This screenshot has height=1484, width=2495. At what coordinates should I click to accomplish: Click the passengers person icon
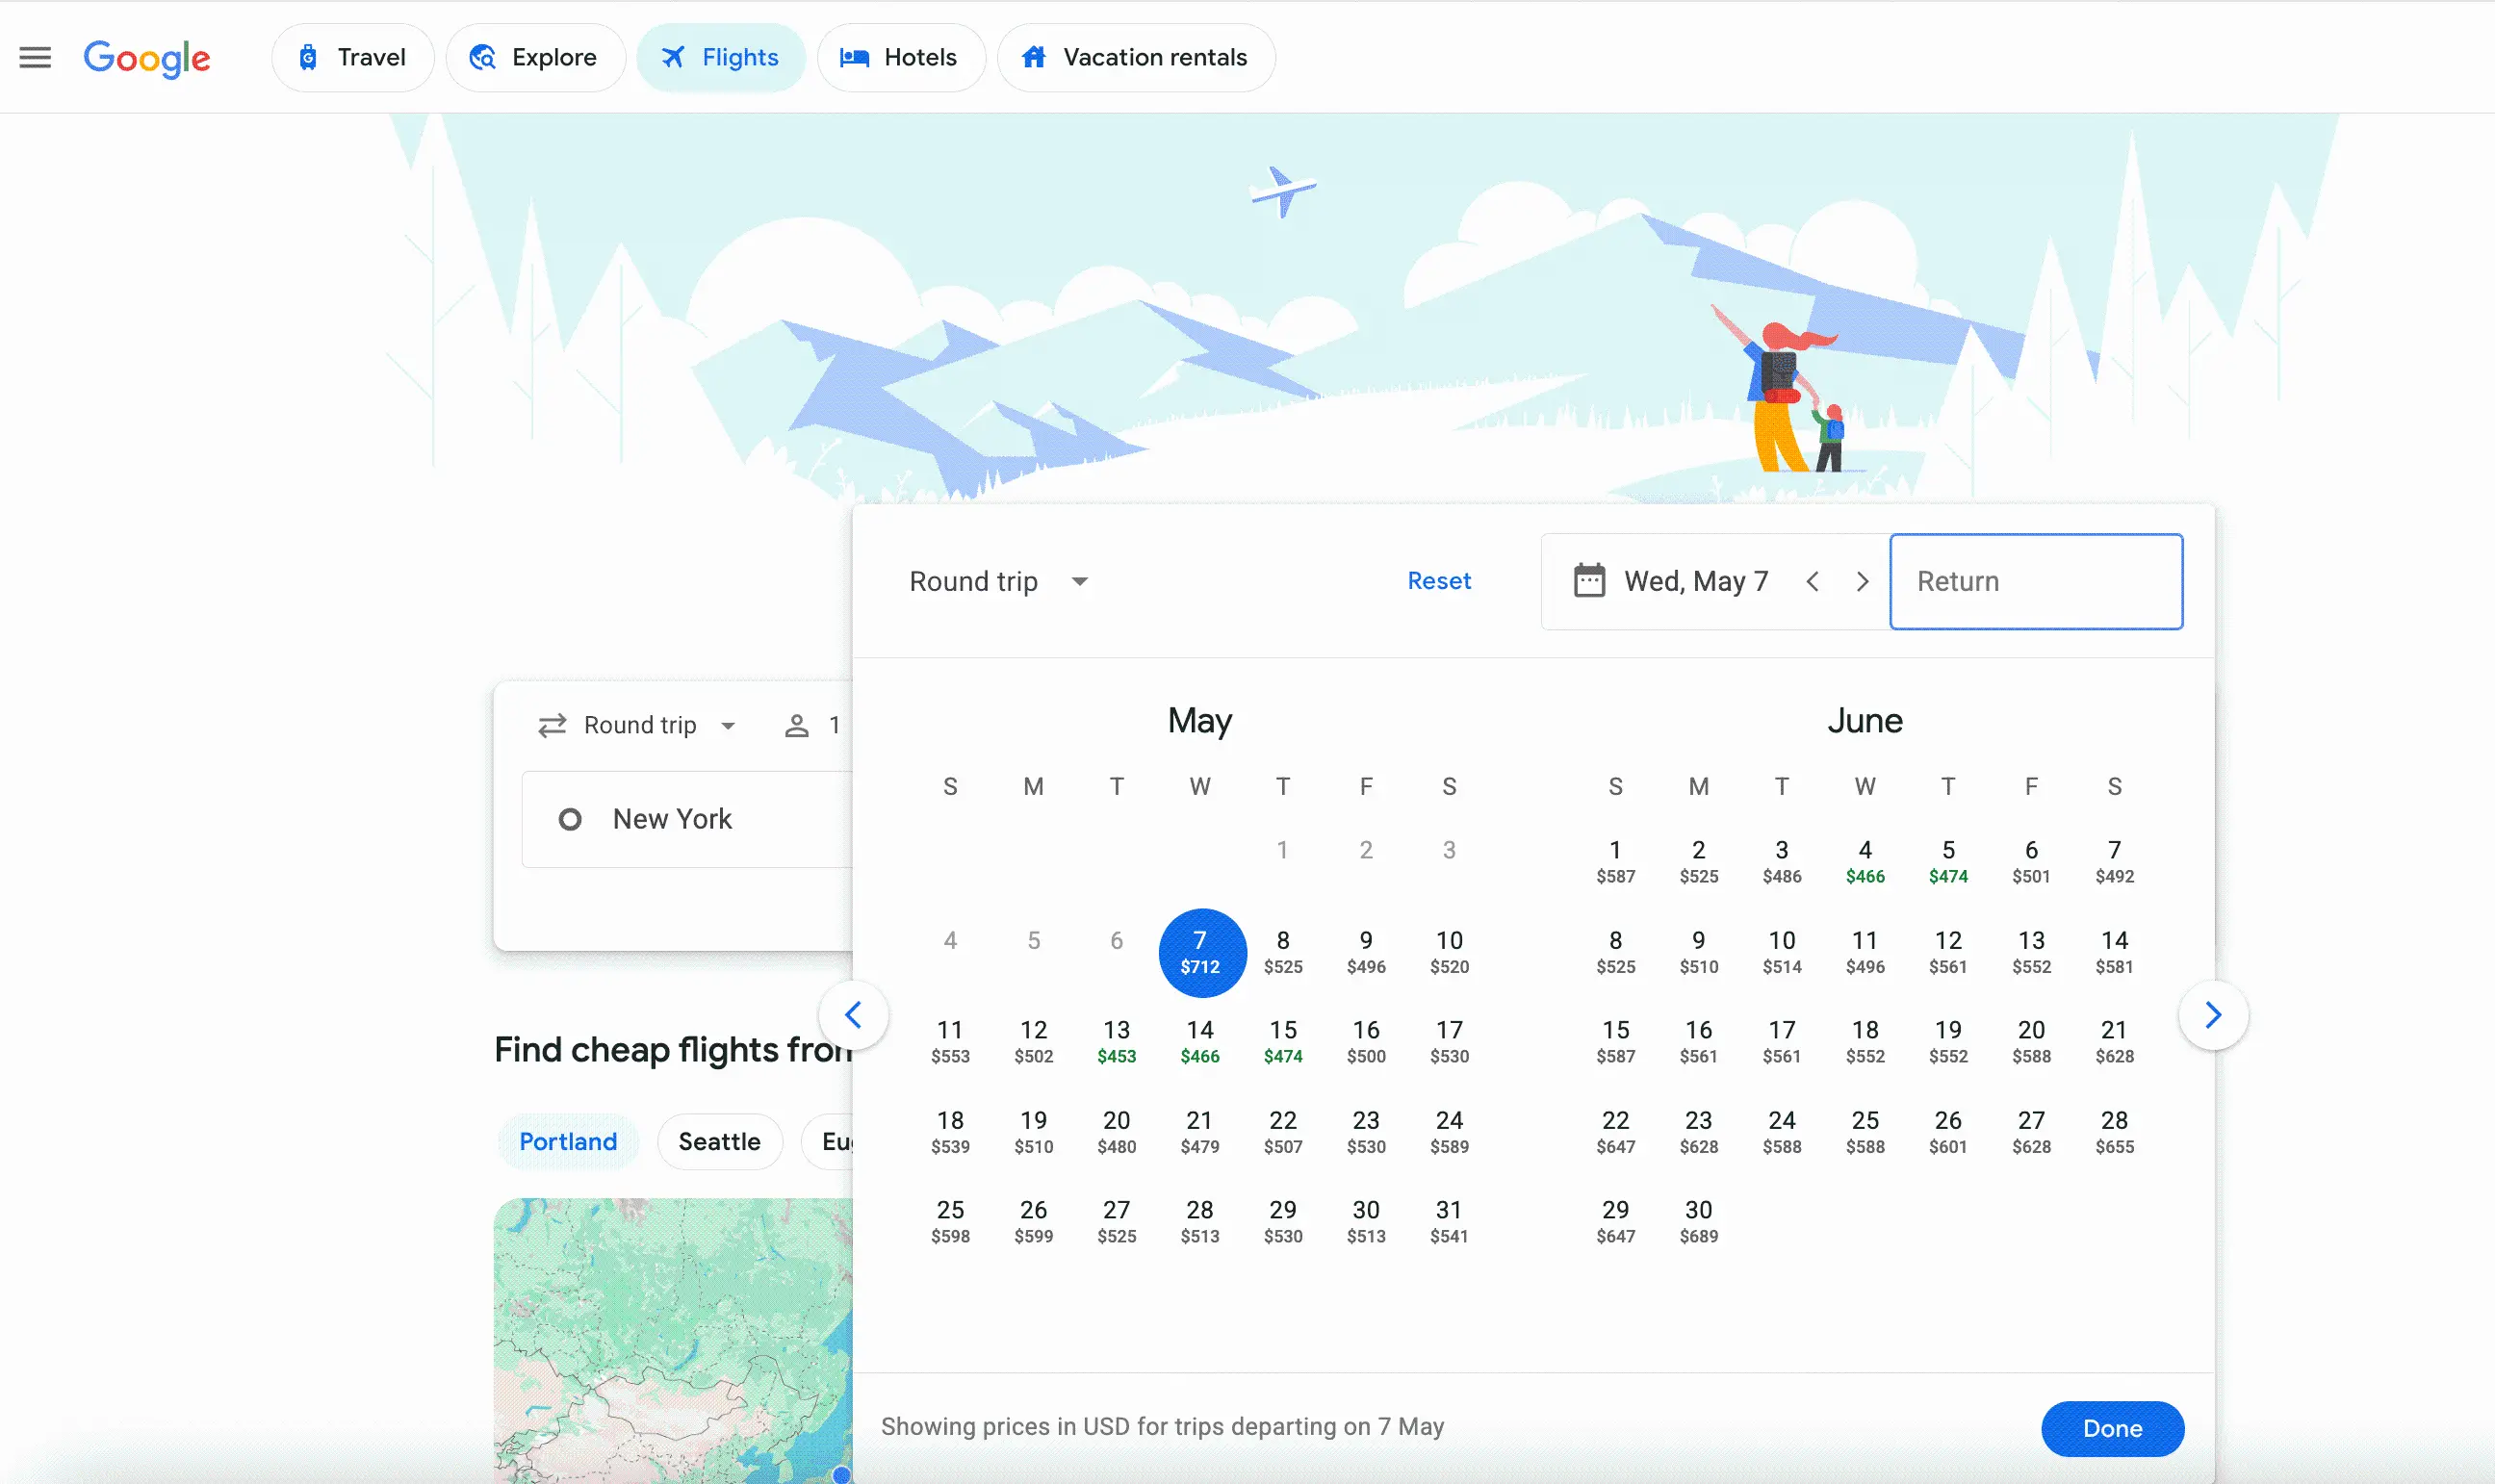click(x=796, y=726)
